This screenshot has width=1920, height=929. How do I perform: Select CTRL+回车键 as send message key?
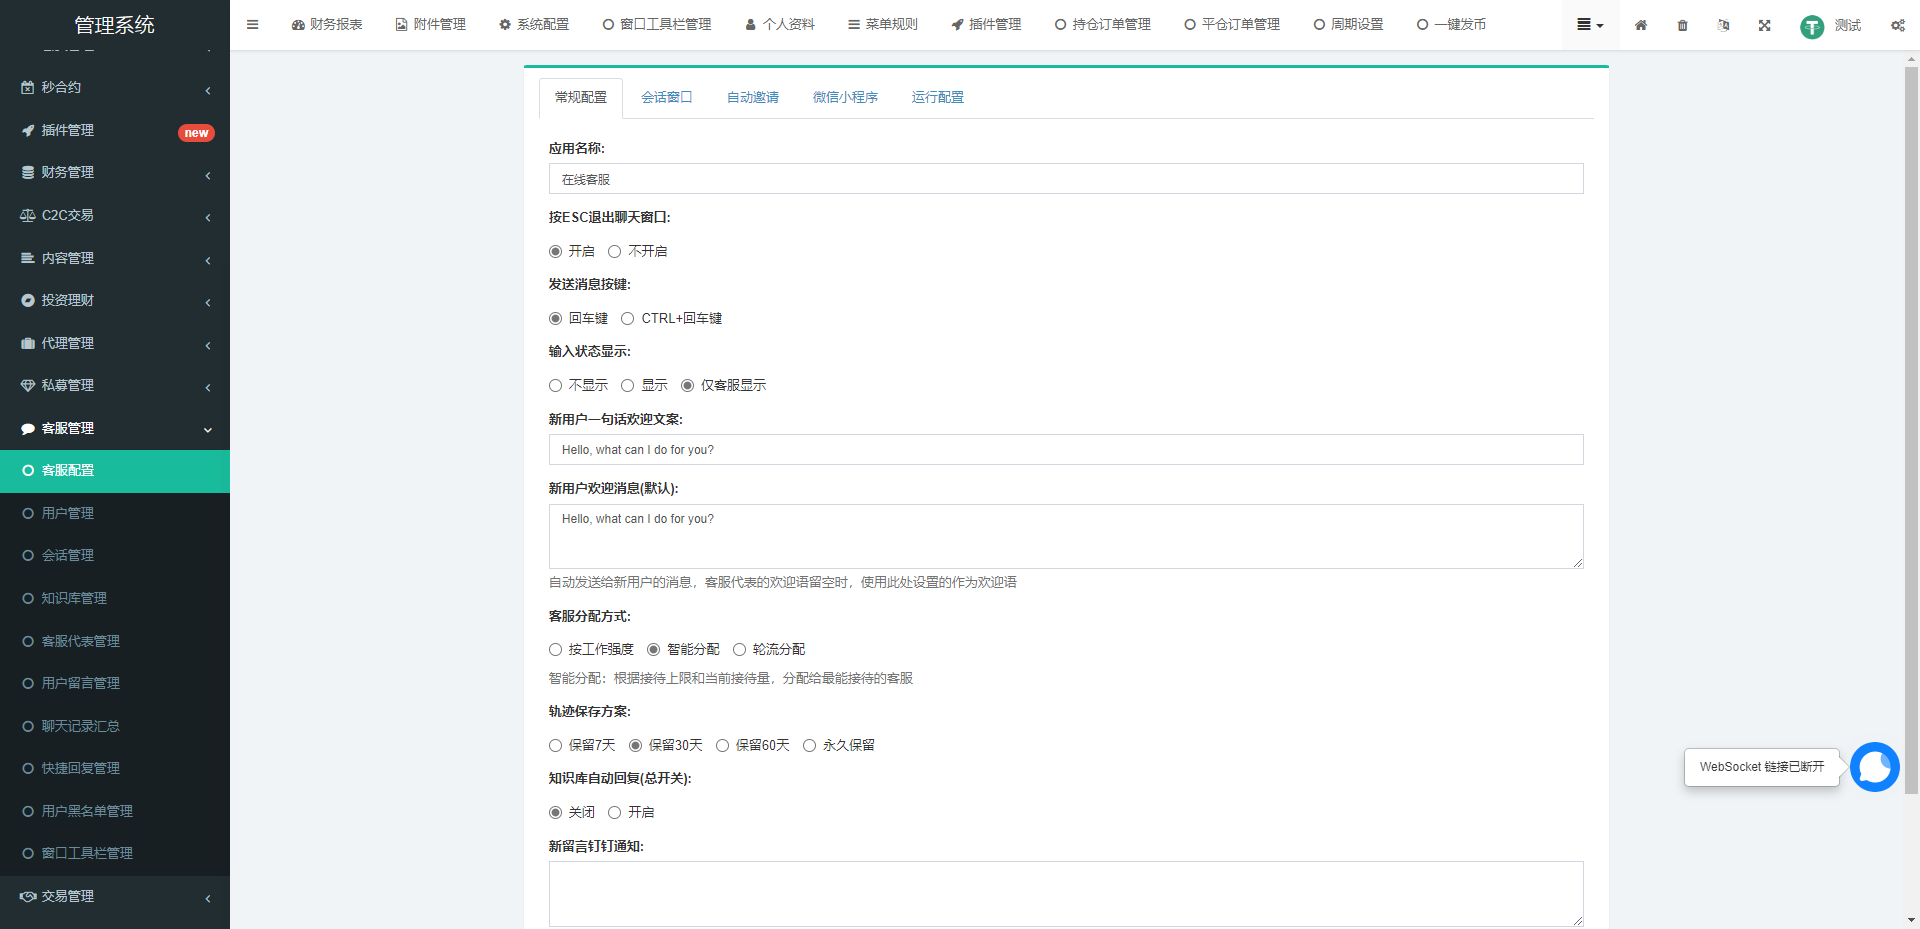coord(627,319)
